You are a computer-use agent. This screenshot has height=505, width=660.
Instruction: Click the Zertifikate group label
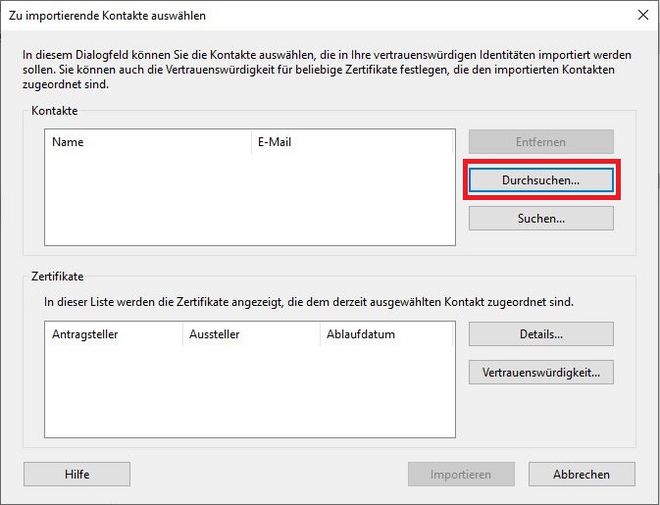58,276
